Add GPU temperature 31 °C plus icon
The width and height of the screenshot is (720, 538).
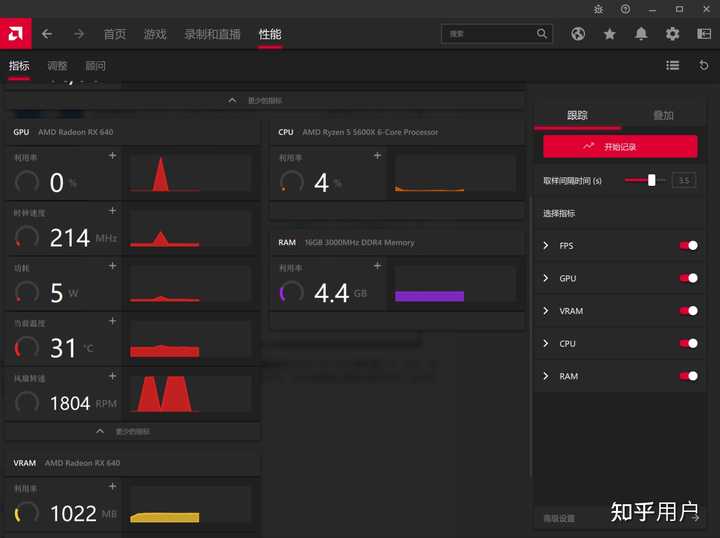[112, 321]
